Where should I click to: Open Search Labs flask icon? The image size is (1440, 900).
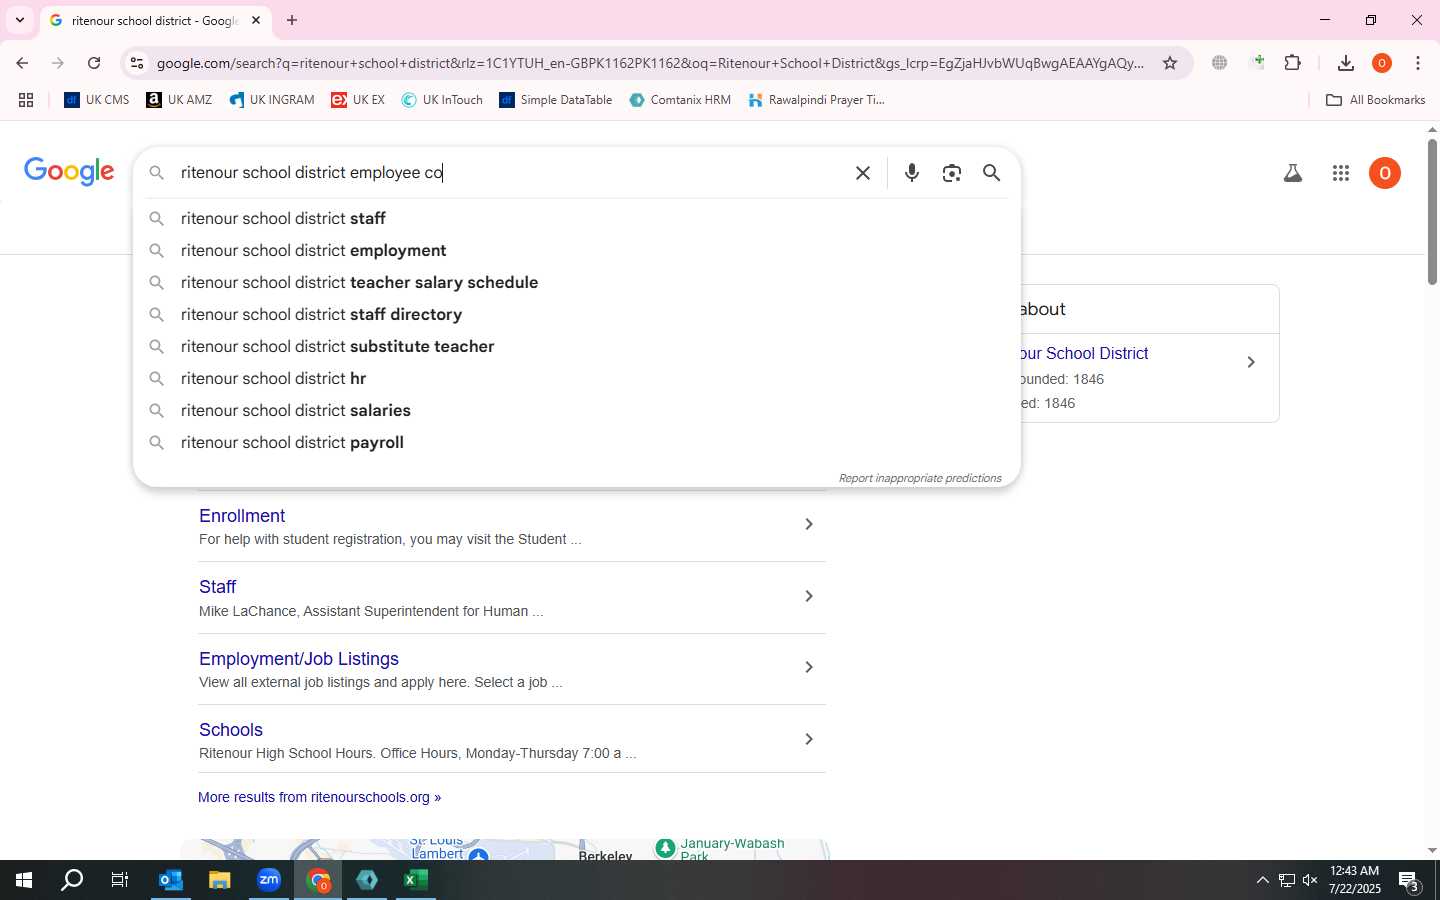(x=1293, y=174)
